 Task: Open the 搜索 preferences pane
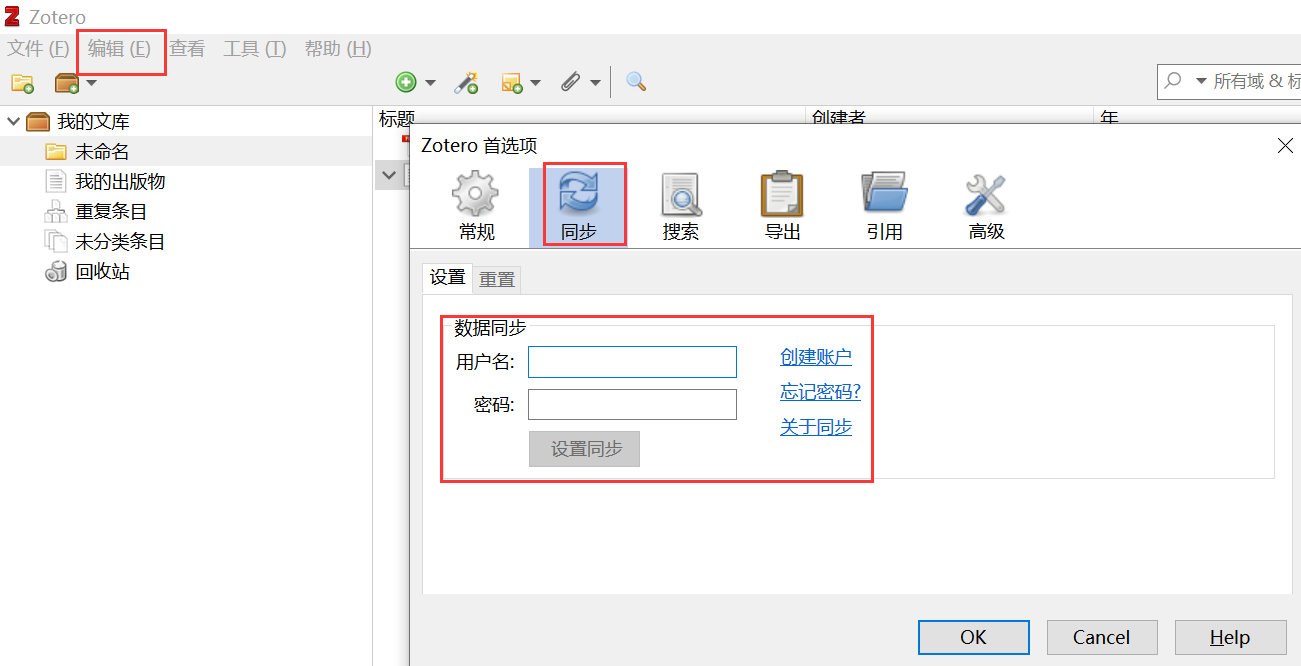681,207
